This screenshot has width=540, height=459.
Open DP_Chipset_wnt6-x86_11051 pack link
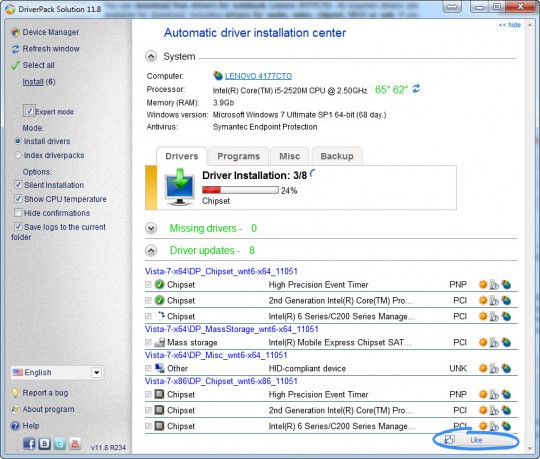(221, 381)
